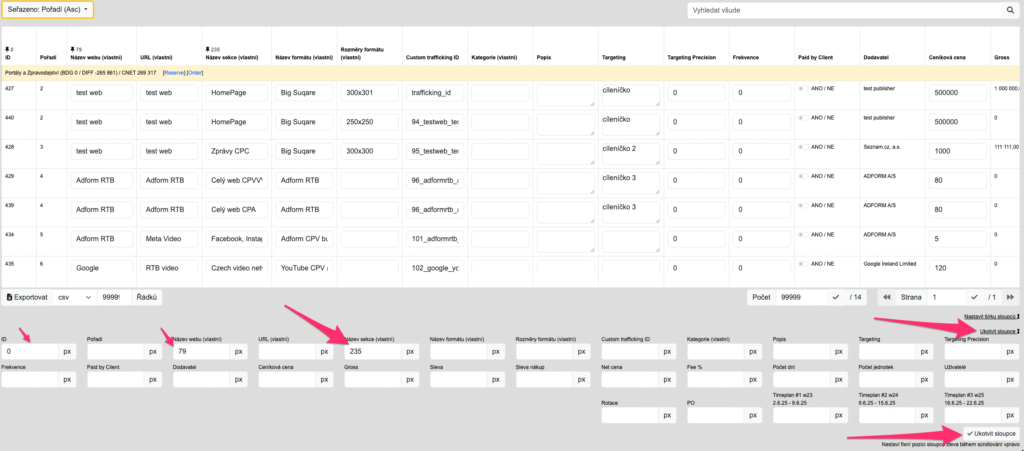Confirm the Strana page number with checkmark
Image resolution: width=1024 pixels, height=451 pixels.
pyautogui.click(x=974, y=297)
